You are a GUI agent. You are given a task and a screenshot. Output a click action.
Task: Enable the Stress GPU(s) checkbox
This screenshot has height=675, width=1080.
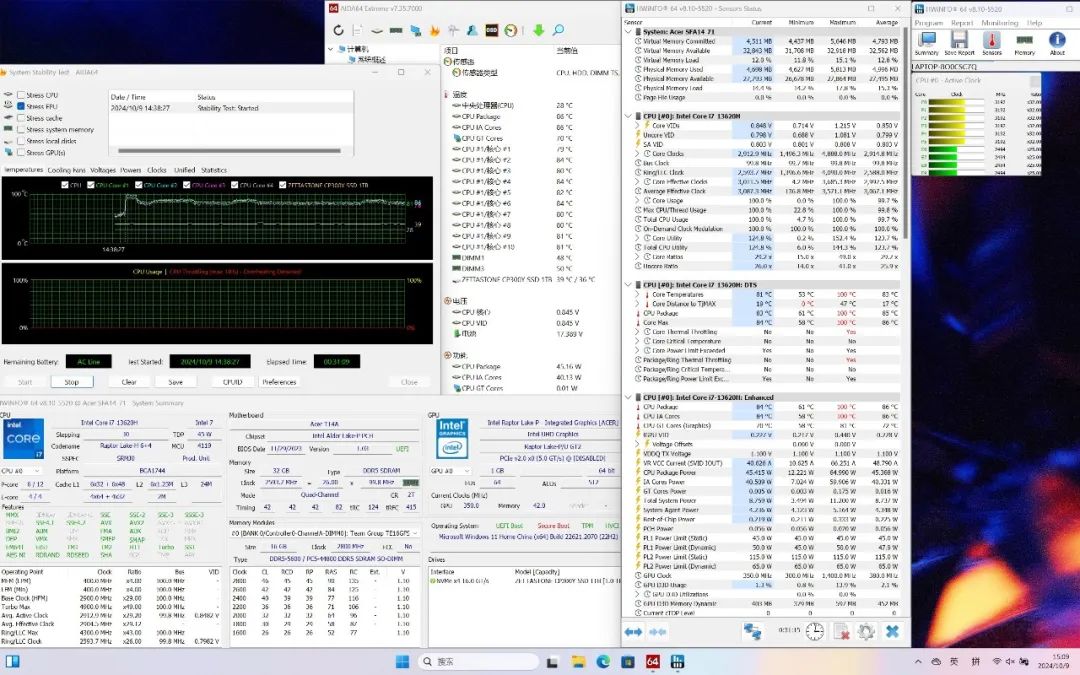coord(21,153)
